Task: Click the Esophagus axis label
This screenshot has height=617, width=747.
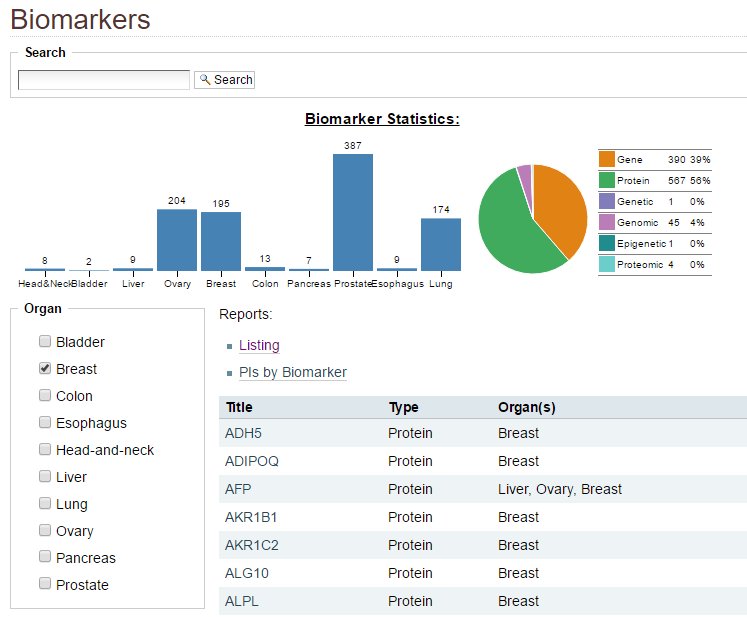Action: click(397, 283)
